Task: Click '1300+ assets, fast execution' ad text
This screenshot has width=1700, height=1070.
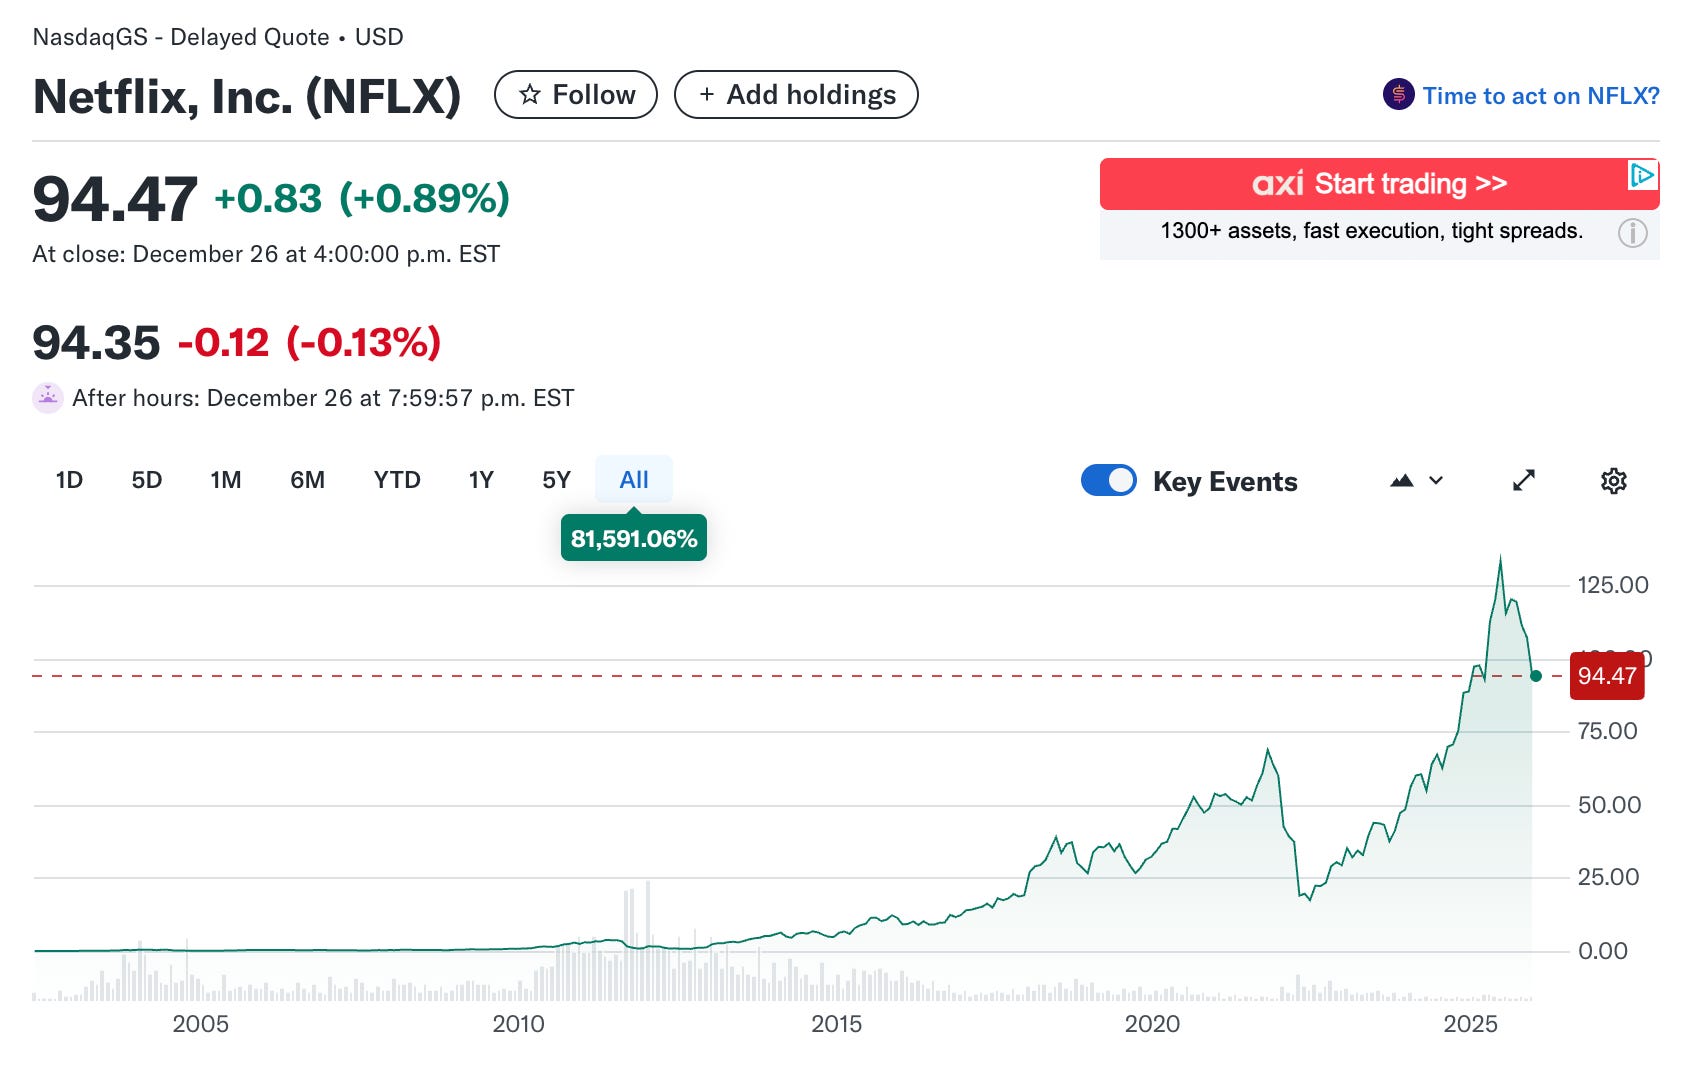Action: pyautogui.click(x=1371, y=231)
